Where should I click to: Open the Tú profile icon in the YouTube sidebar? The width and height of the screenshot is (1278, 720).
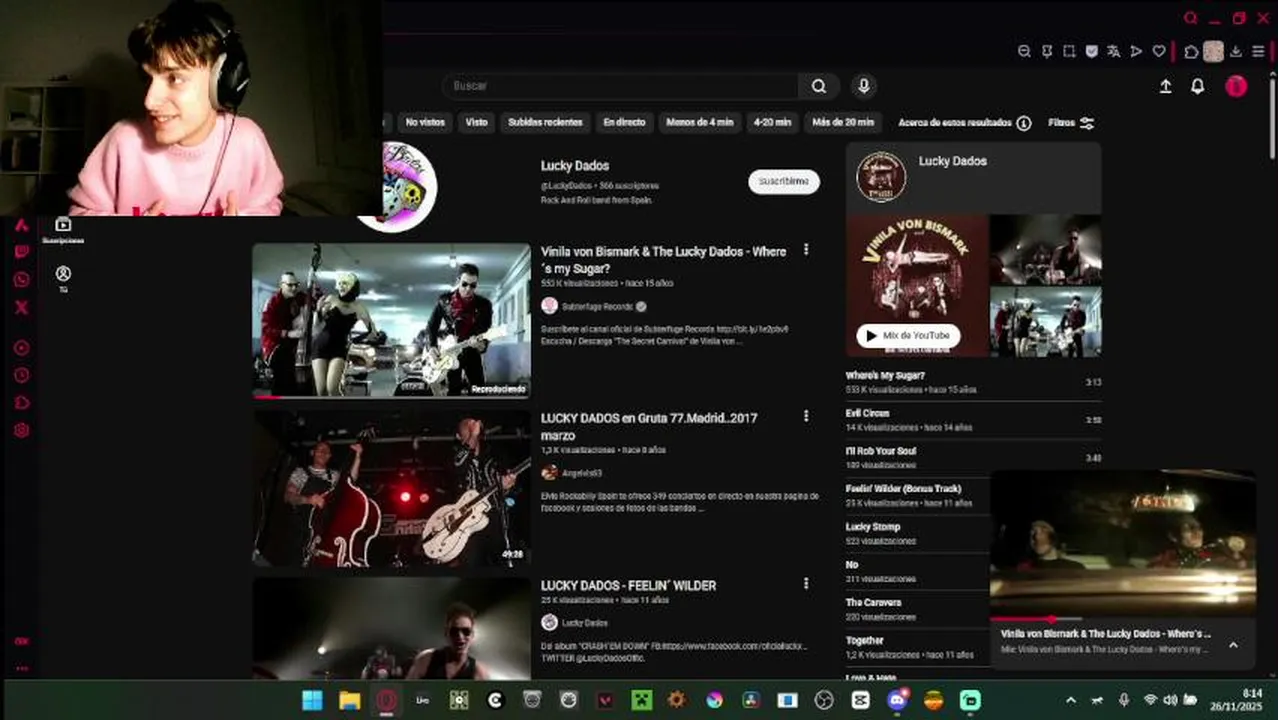click(63, 279)
